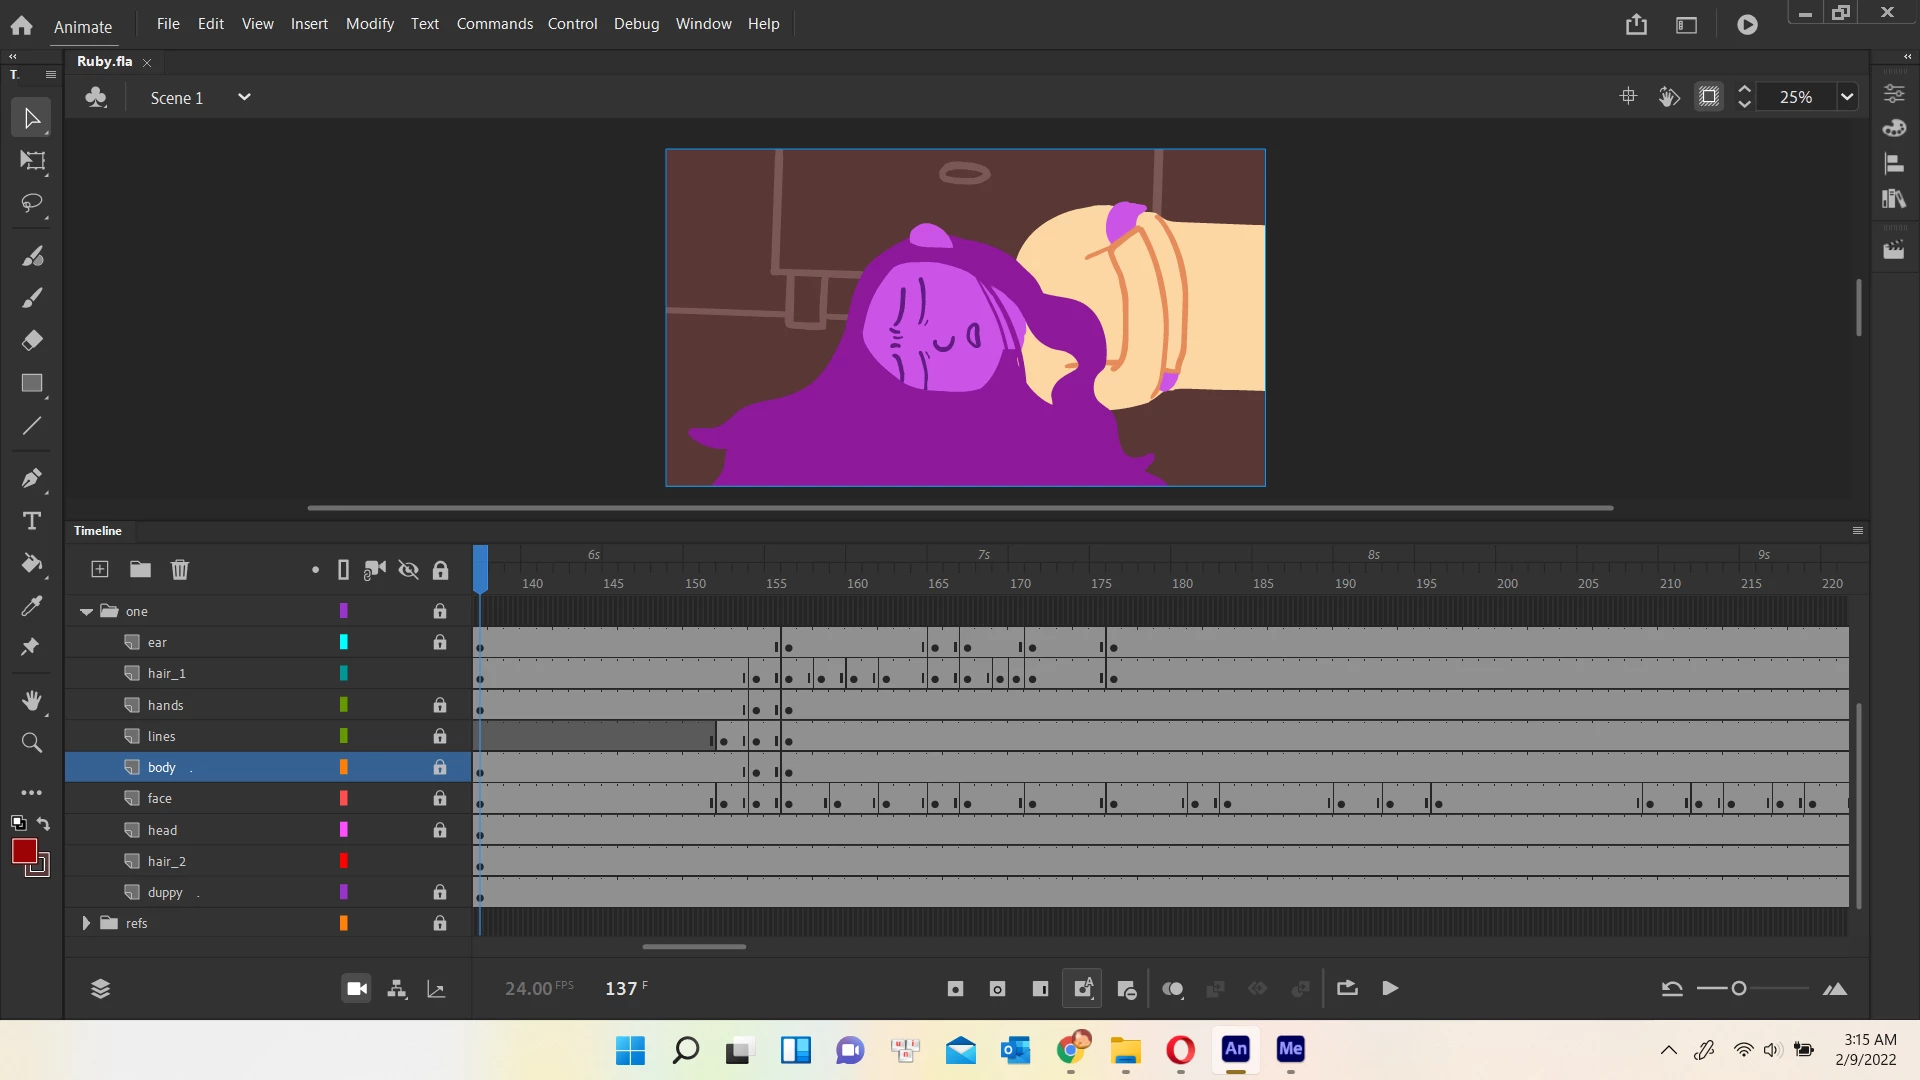Viewport: 1920px width, 1080px height.
Task: Click the Scene 1 label
Action: click(177, 98)
